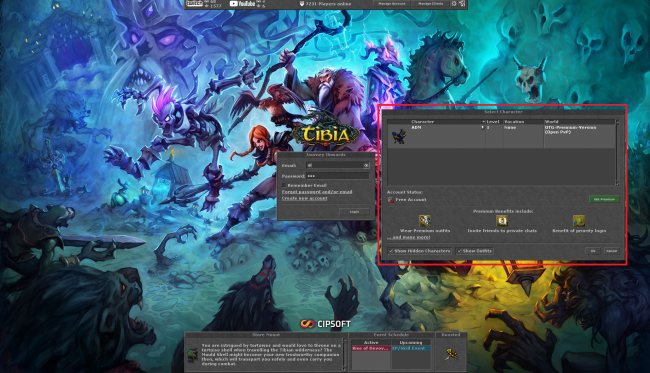Enable Remember Email checkbox
Screen dimensions: 650x373
(x=284, y=185)
